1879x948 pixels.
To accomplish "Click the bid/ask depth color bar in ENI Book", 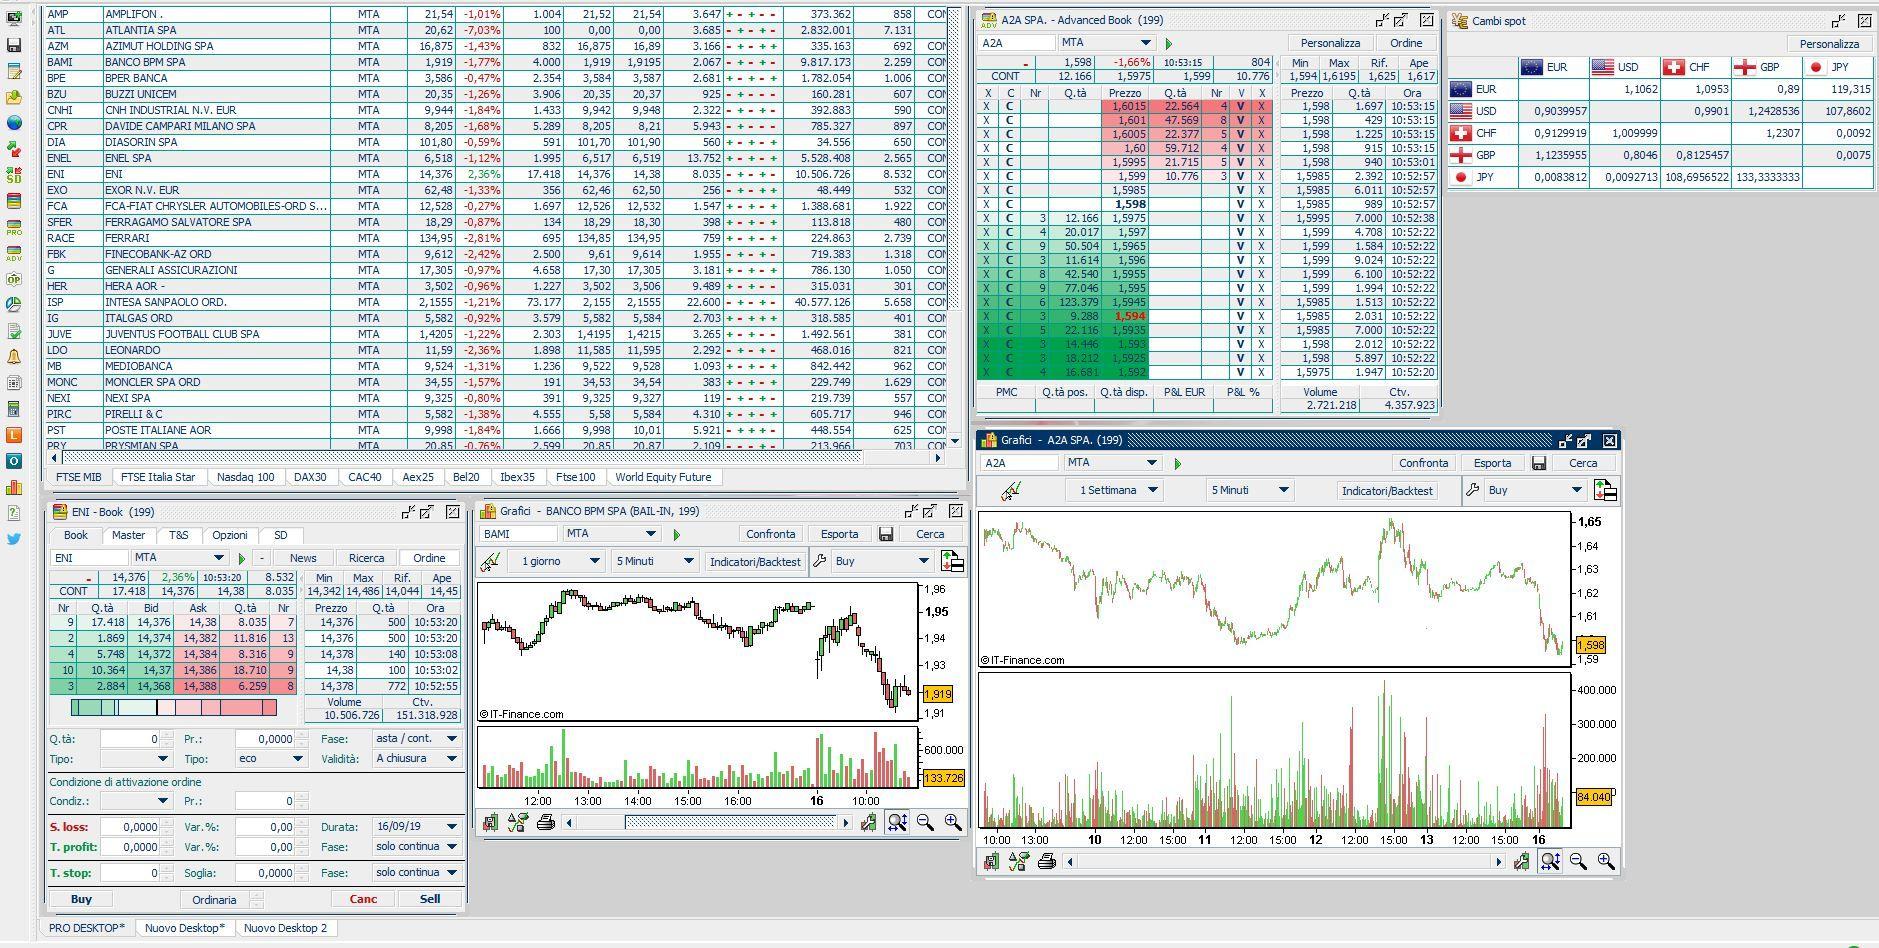I will point(174,708).
